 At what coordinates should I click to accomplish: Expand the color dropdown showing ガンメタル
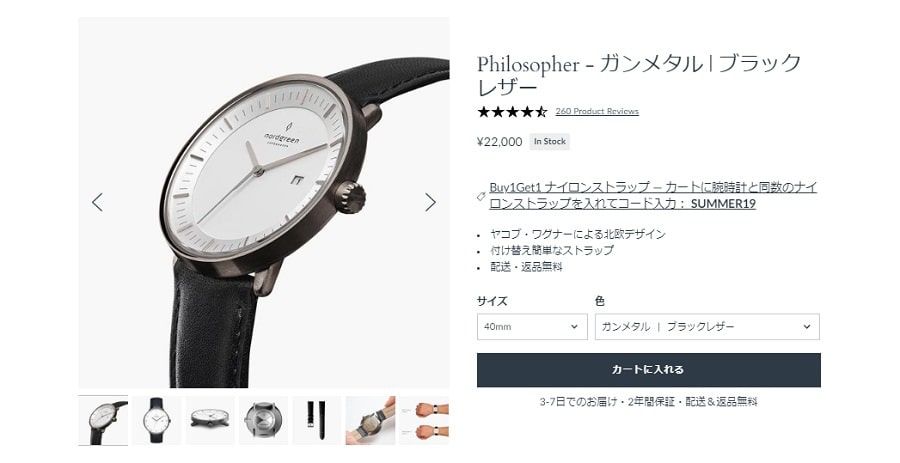click(x=707, y=326)
